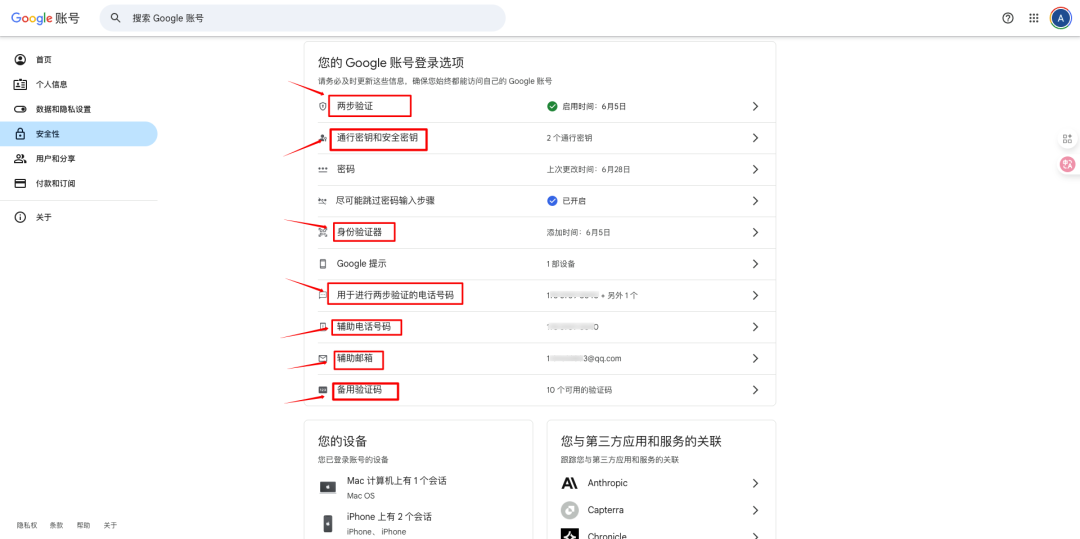Click the 数据和隐私设置 toggle-shaped icon
Viewport: 1080px width, 539px height.
coord(21,109)
